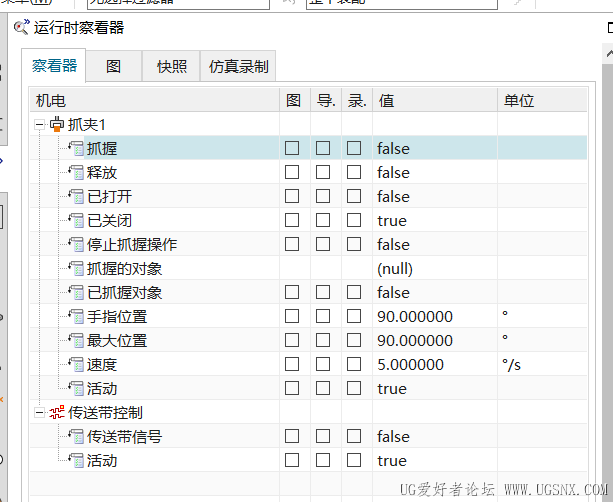Image resolution: width=613 pixels, height=502 pixels.
Task: Select the 抓握的对象 row label
Action: pos(124,269)
